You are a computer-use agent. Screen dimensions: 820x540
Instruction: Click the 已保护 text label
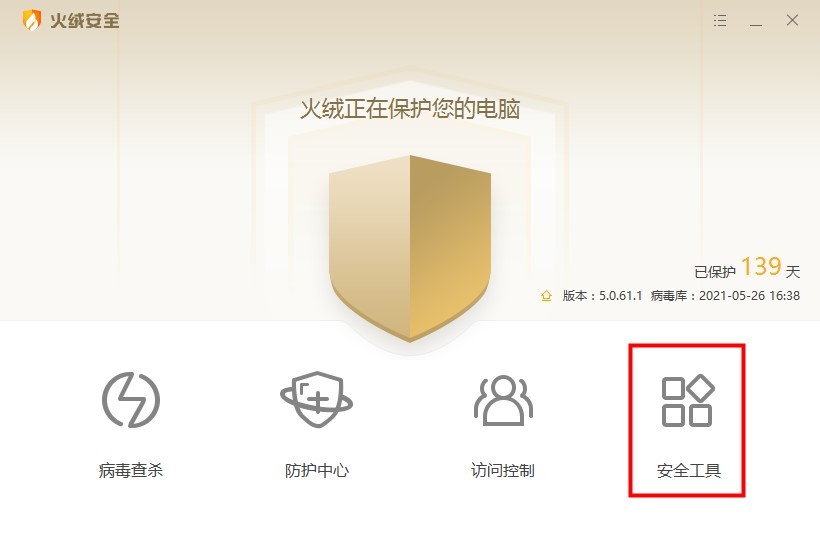click(x=715, y=272)
